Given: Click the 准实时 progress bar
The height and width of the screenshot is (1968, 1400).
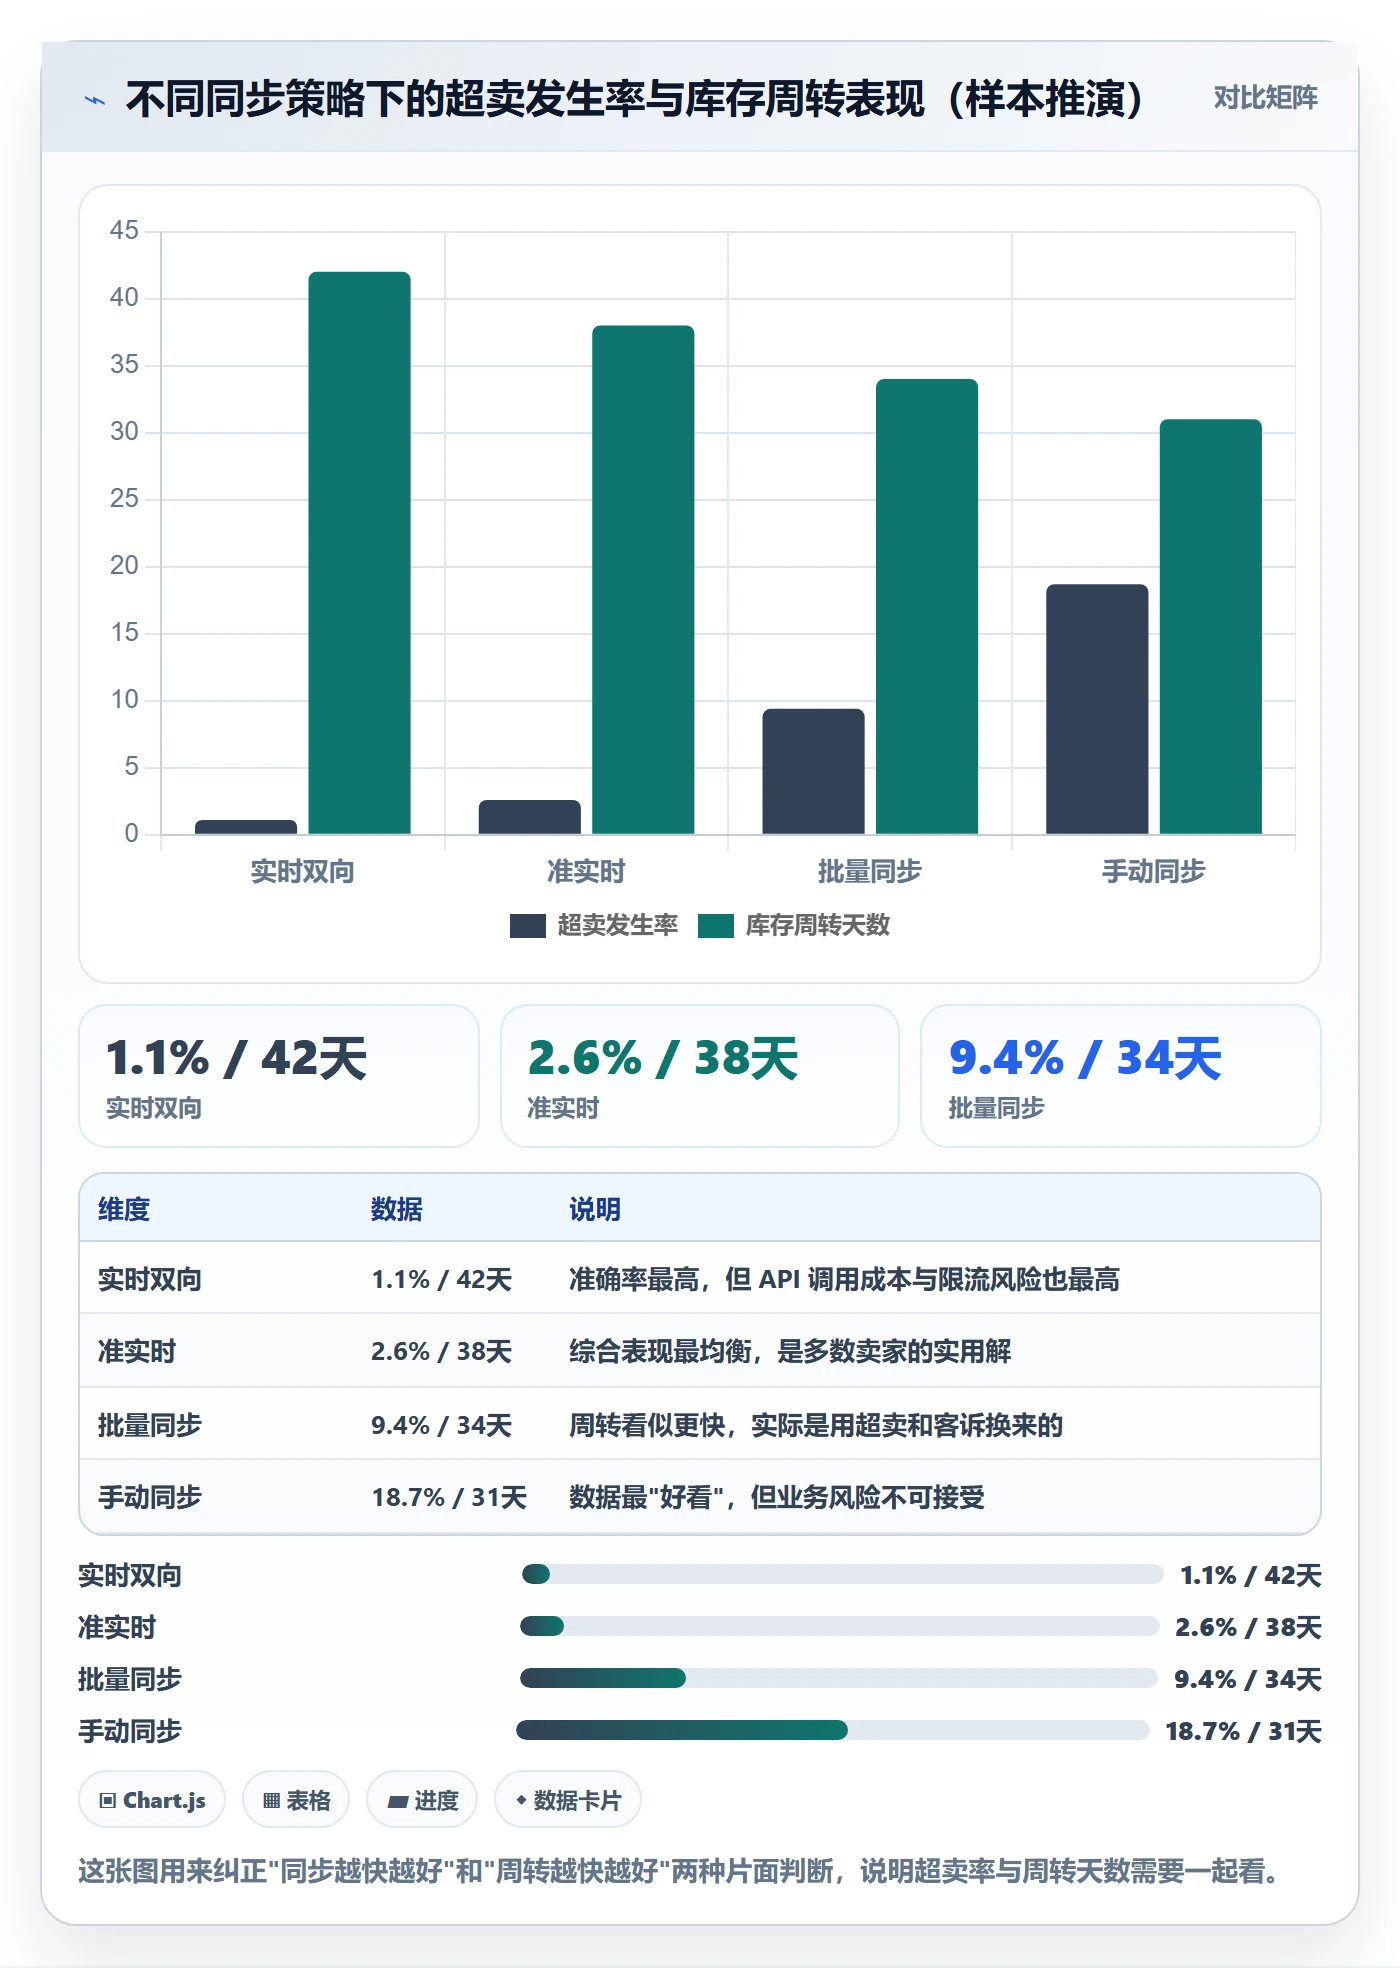Looking at the screenshot, I should tap(840, 1626).
